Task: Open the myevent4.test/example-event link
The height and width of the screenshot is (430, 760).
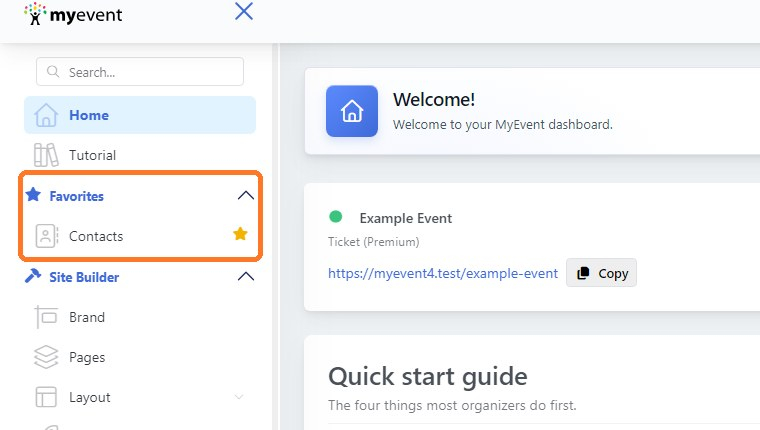Action: [x=443, y=273]
